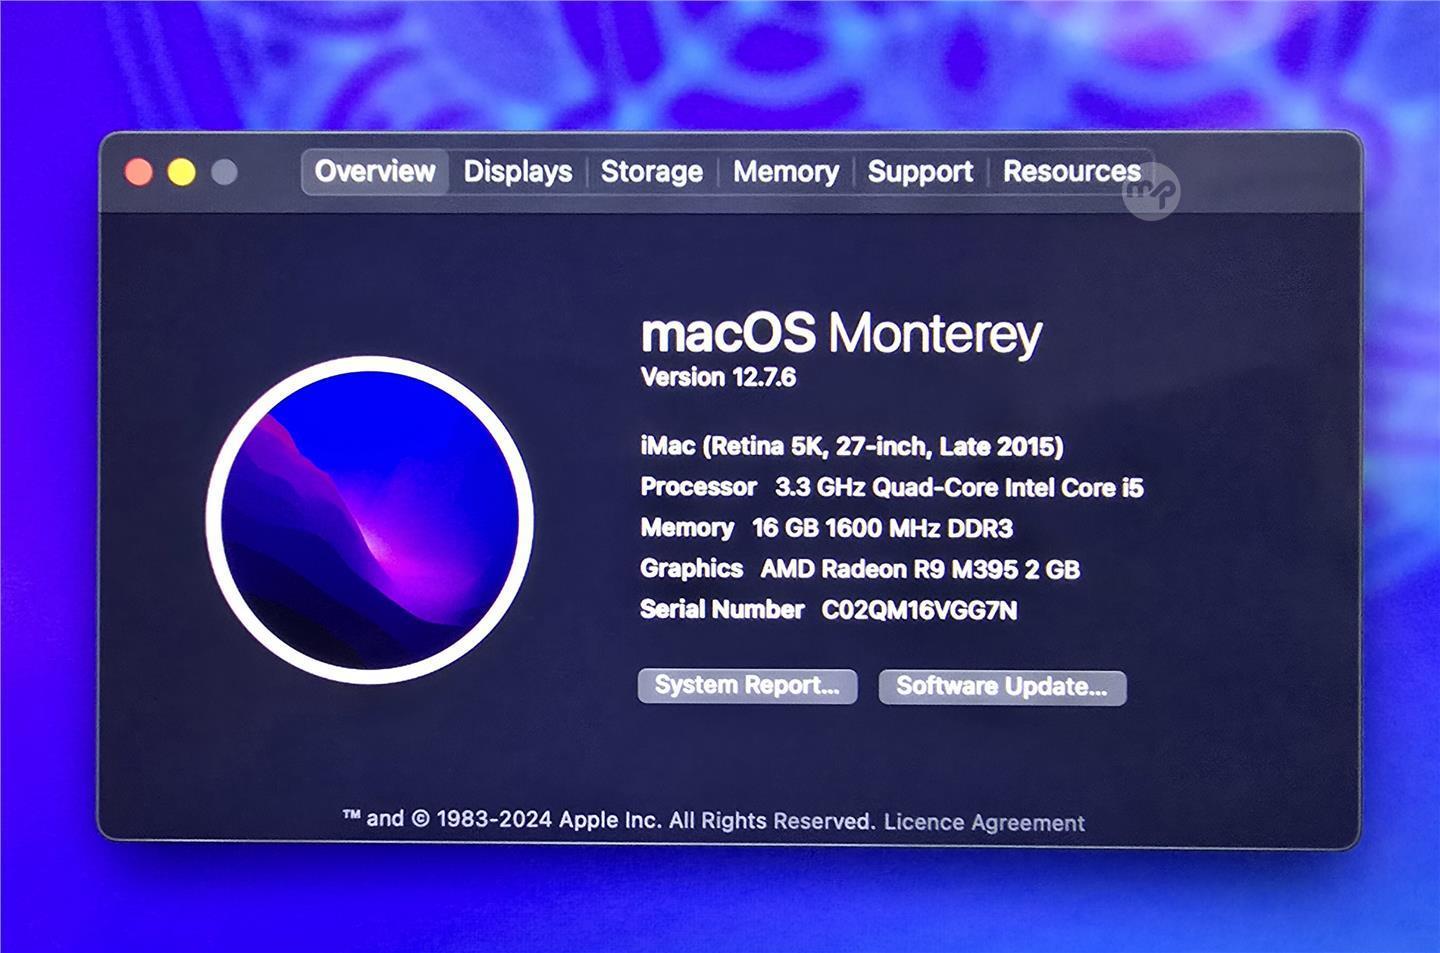Click the 3.3 GHz Quad-Core processor value
The width and height of the screenshot is (1440, 953).
958,488
